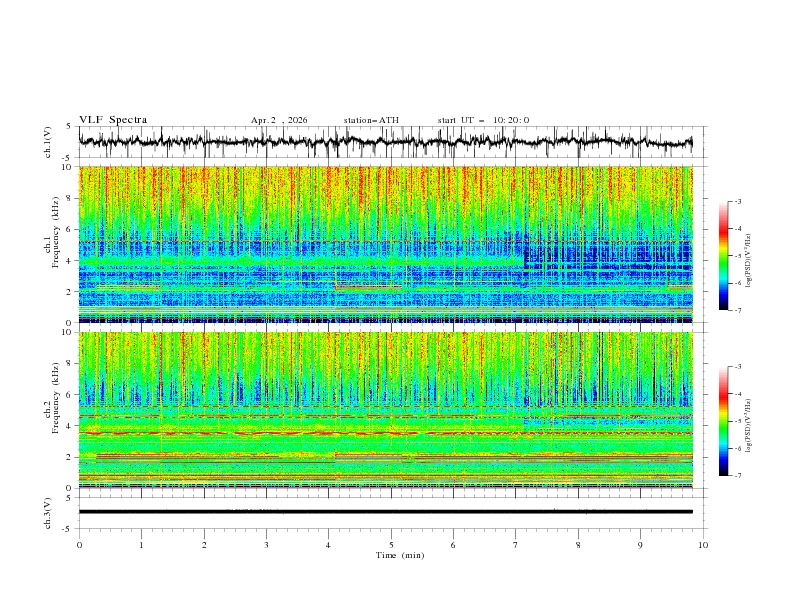Click the "-5" tick on ch.1 colorbar
Viewport: 792px width, 612px height.
[737, 256]
